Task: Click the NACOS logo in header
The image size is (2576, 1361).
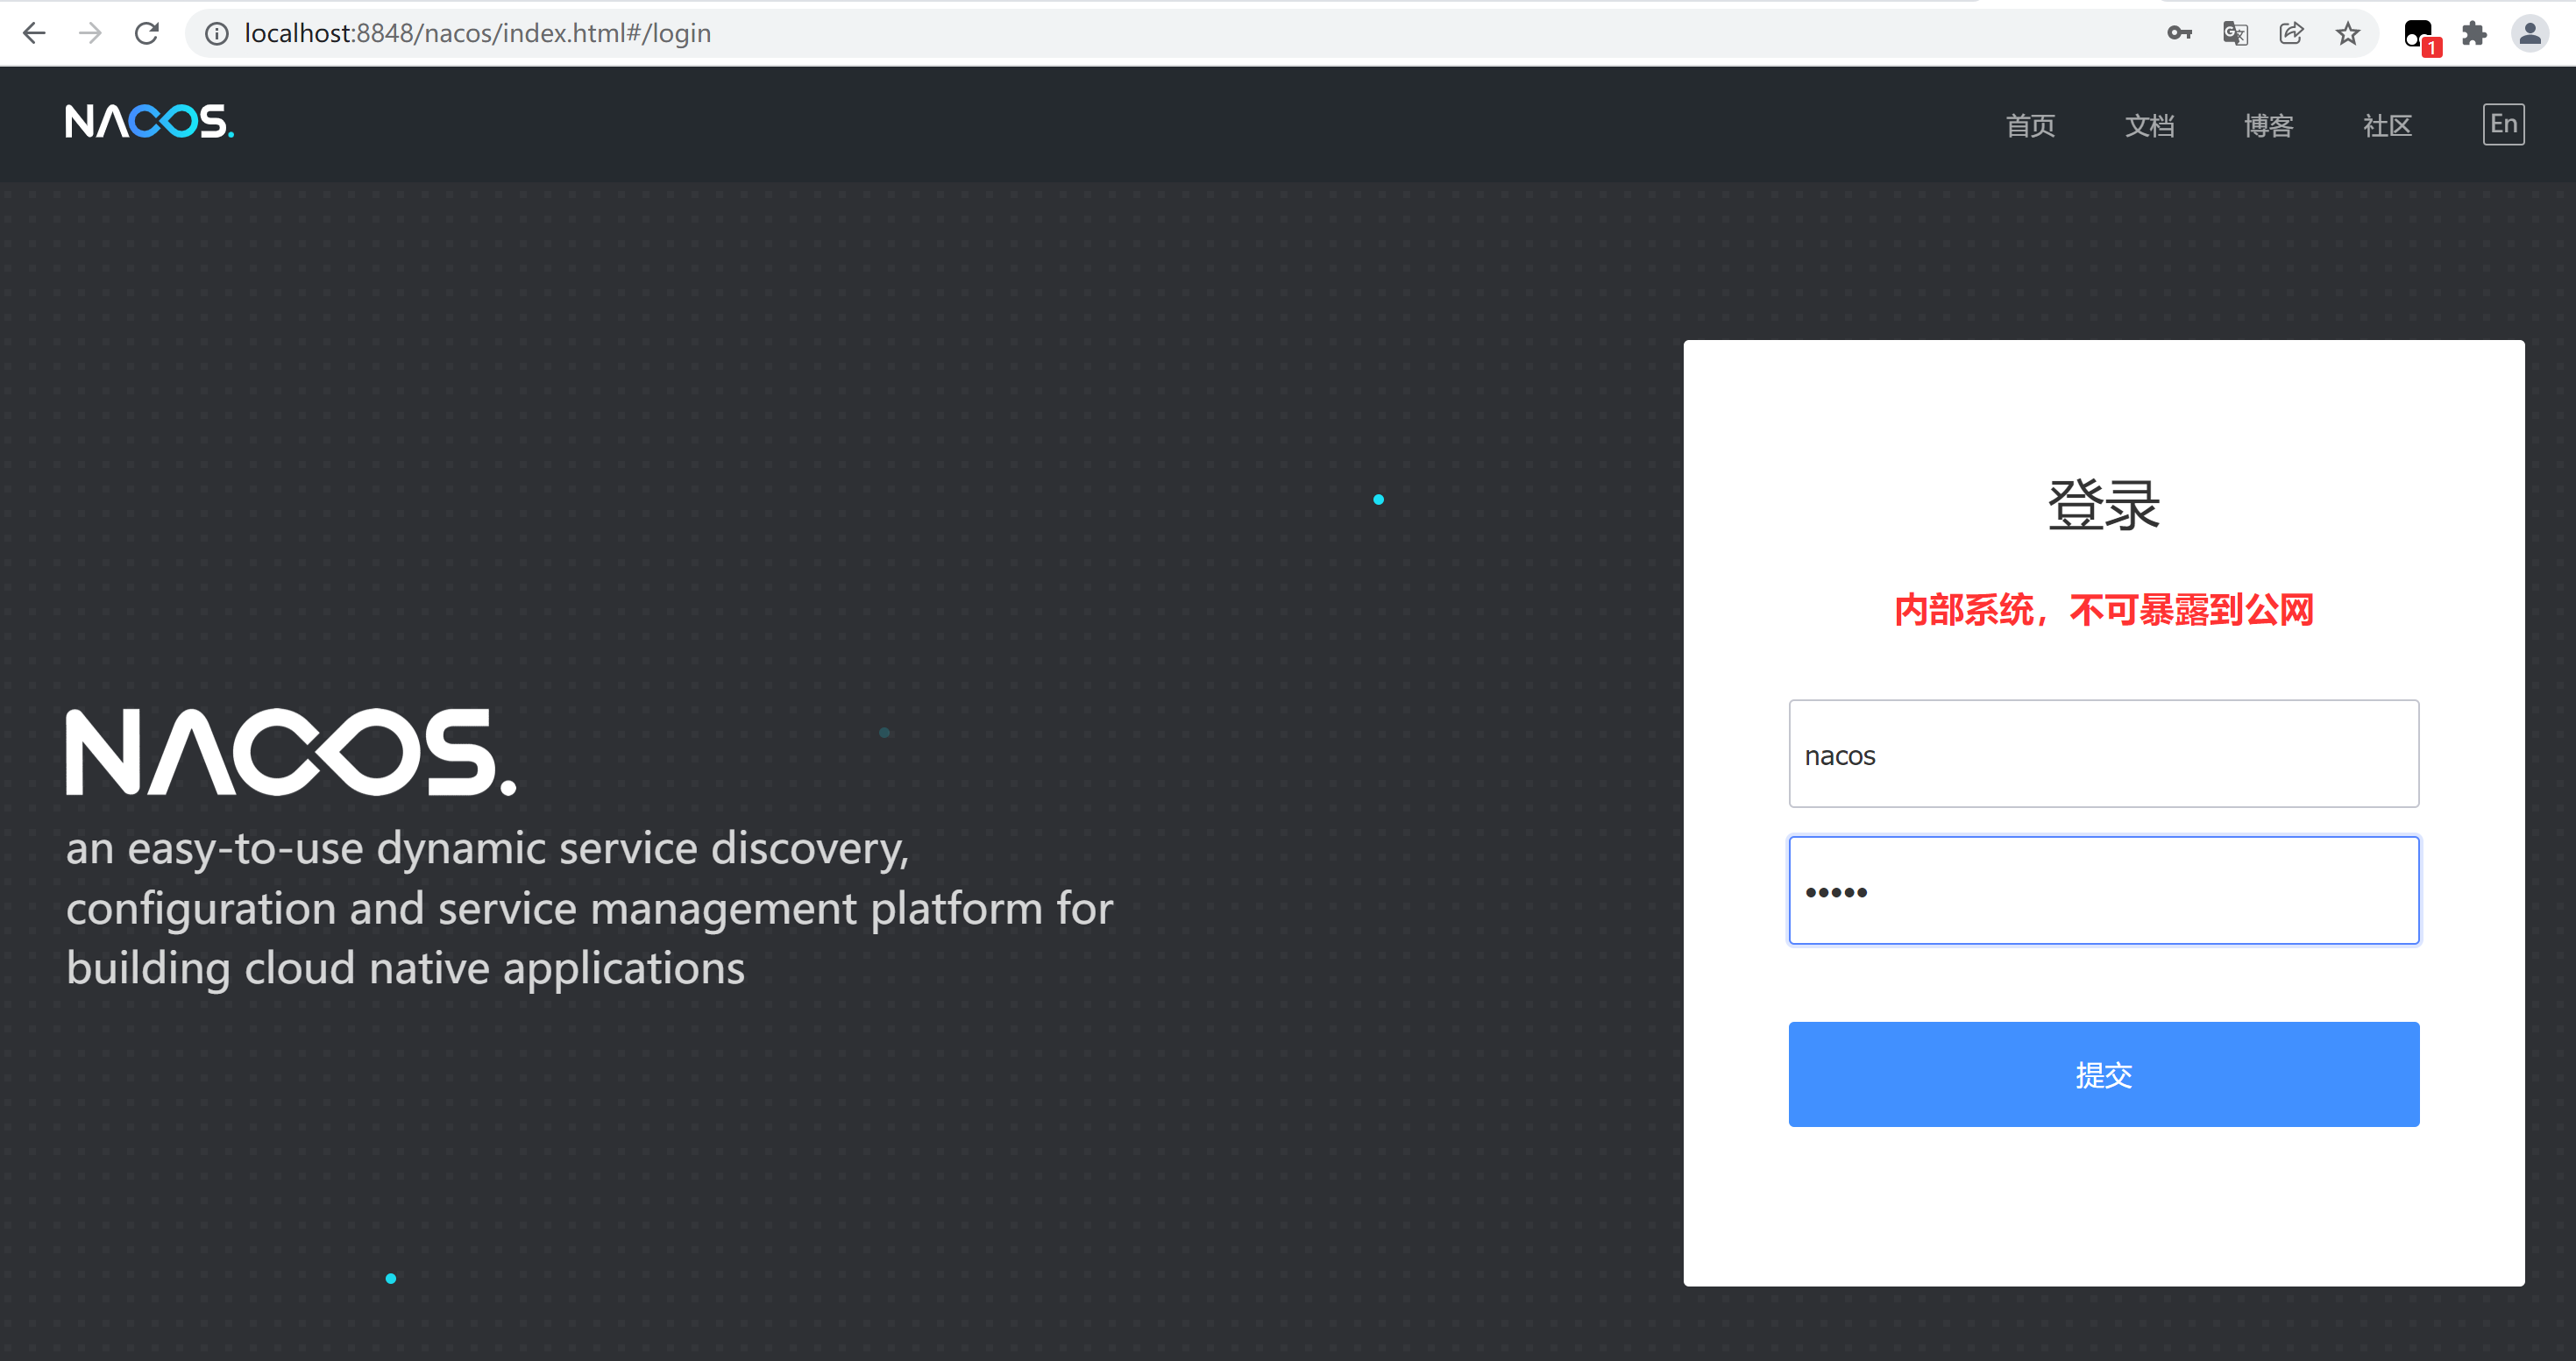Action: click(x=149, y=122)
